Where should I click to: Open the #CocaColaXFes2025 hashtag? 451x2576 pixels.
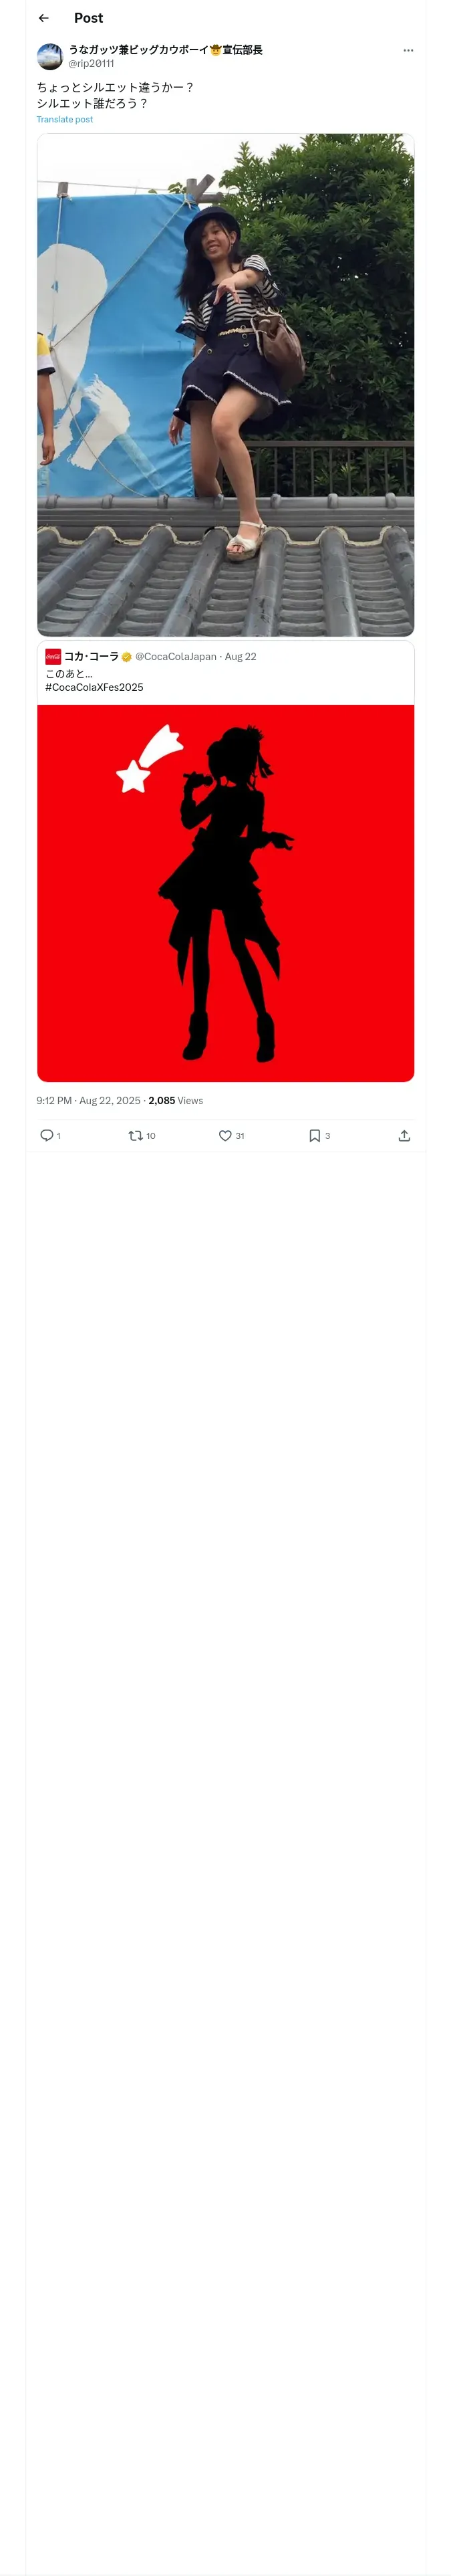pyautogui.click(x=94, y=687)
